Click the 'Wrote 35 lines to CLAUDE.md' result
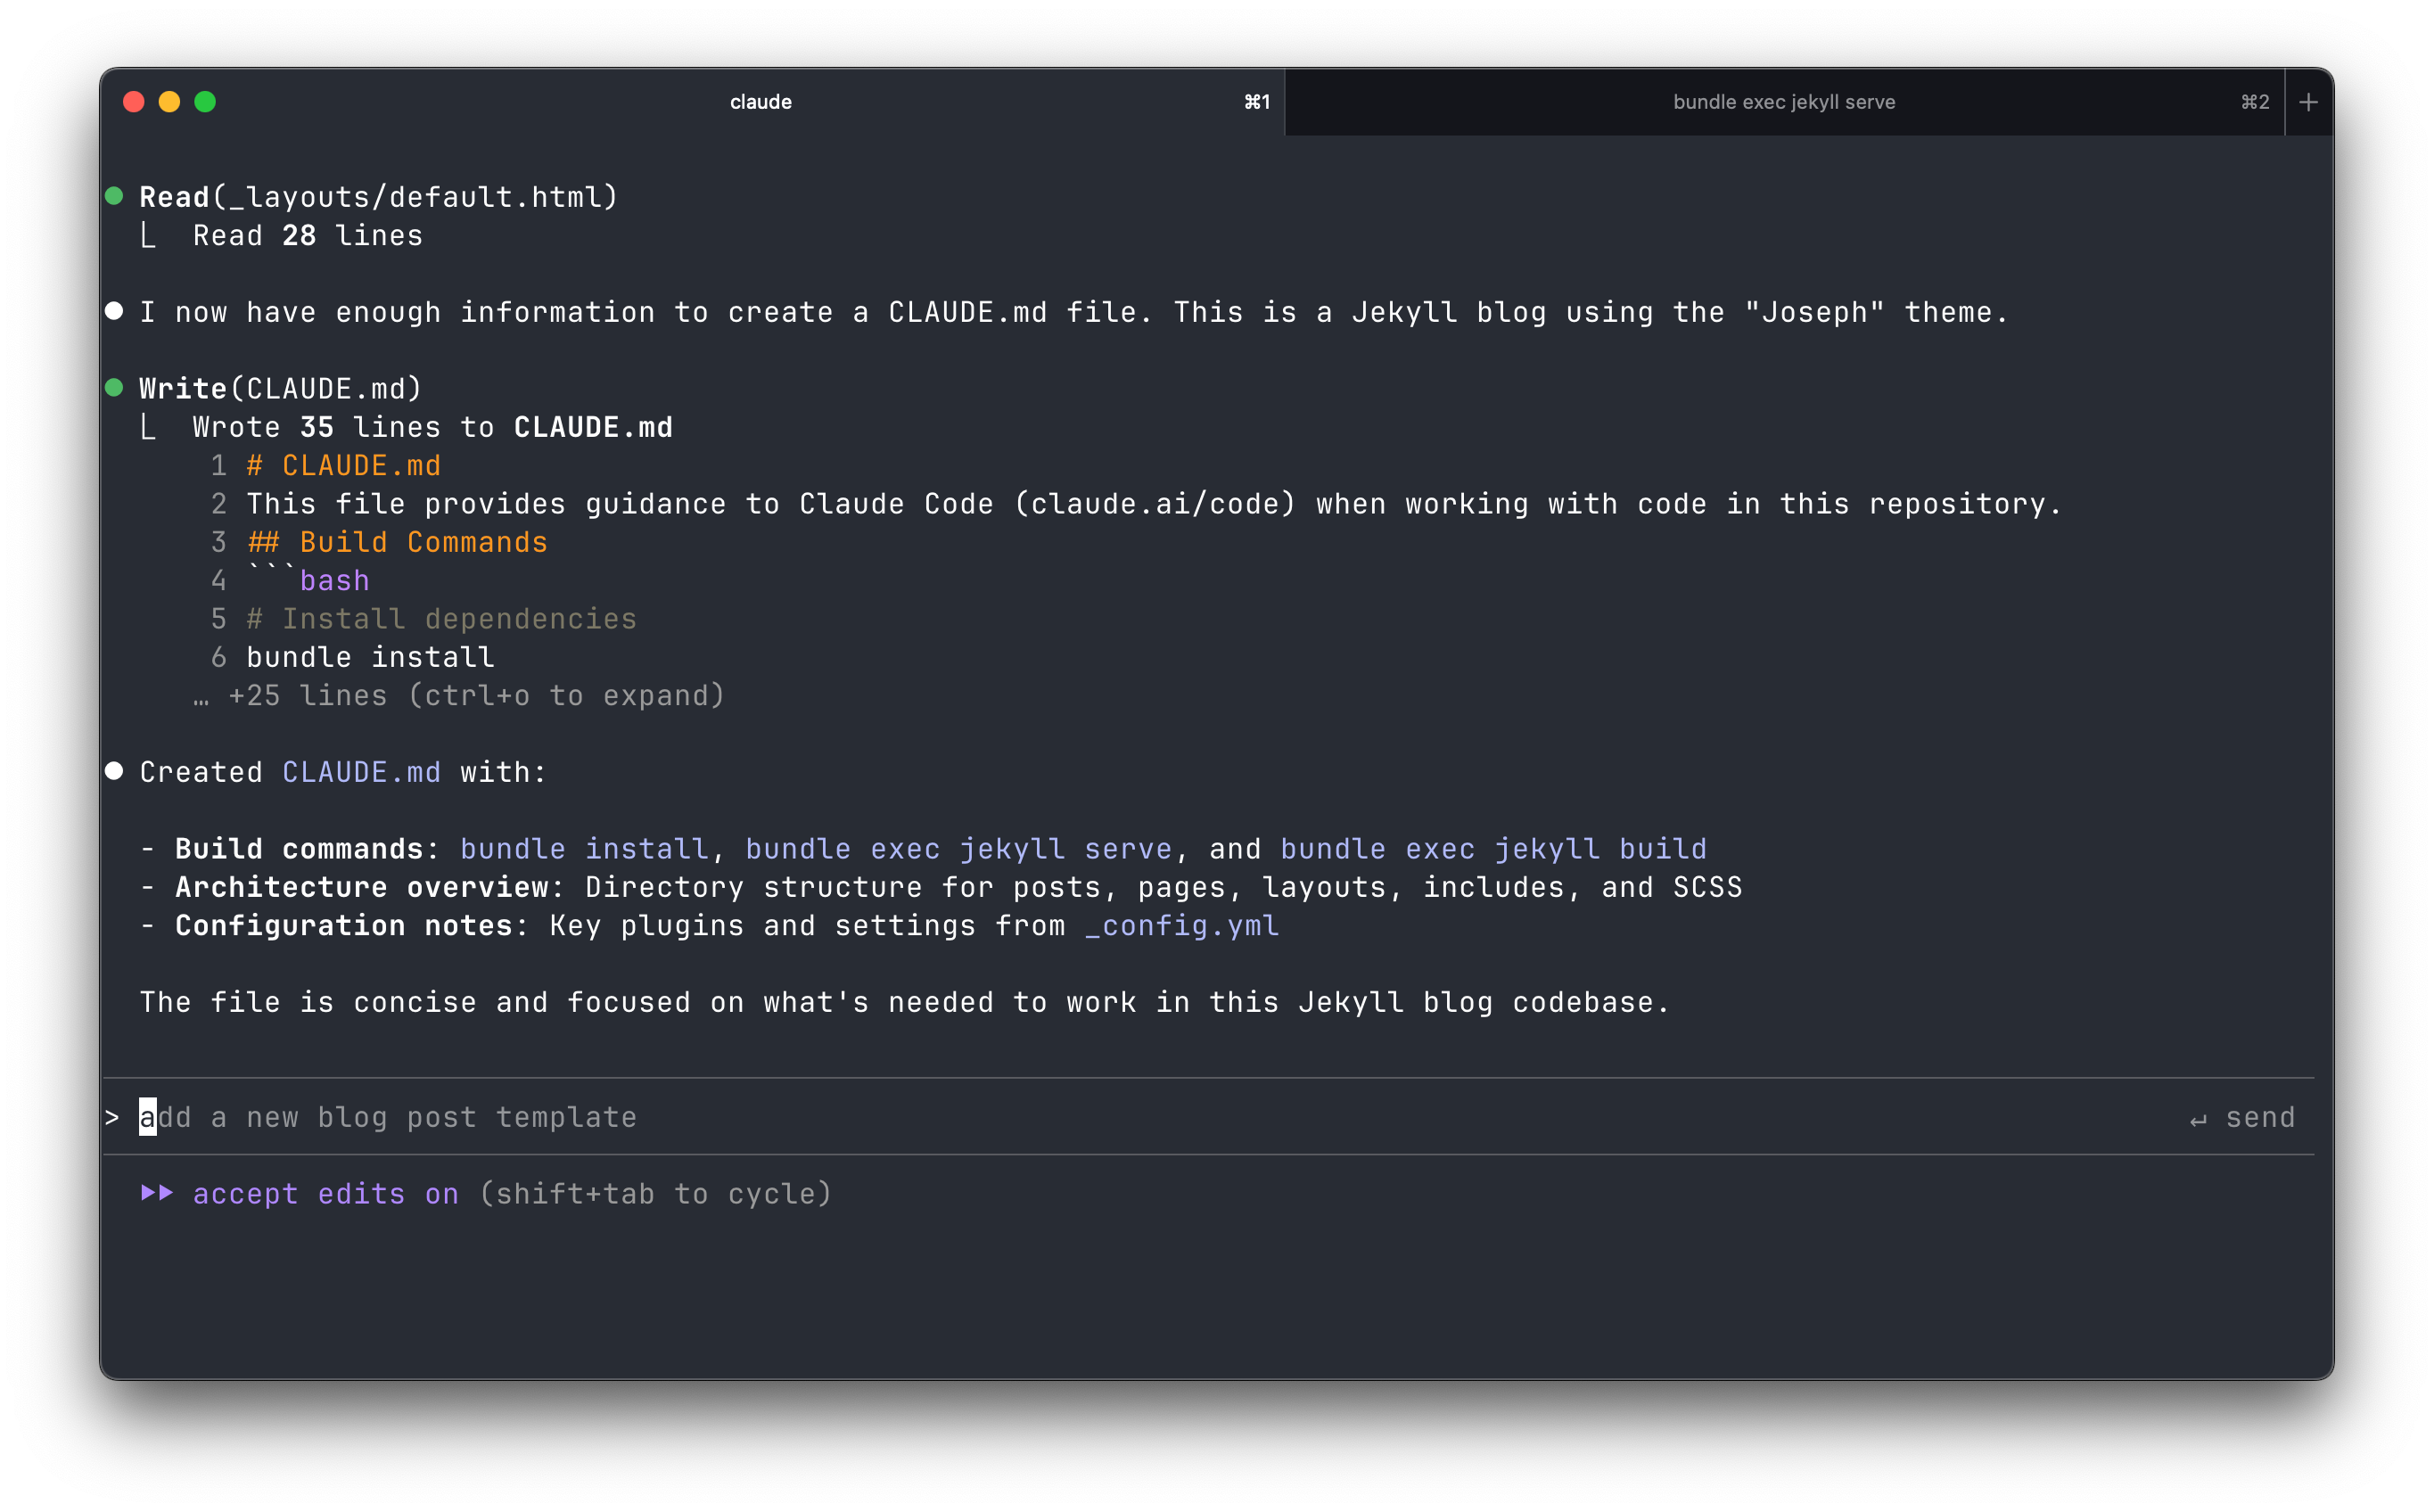The width and height of the screenshot is (2434, 1512). tap(432, 428)
